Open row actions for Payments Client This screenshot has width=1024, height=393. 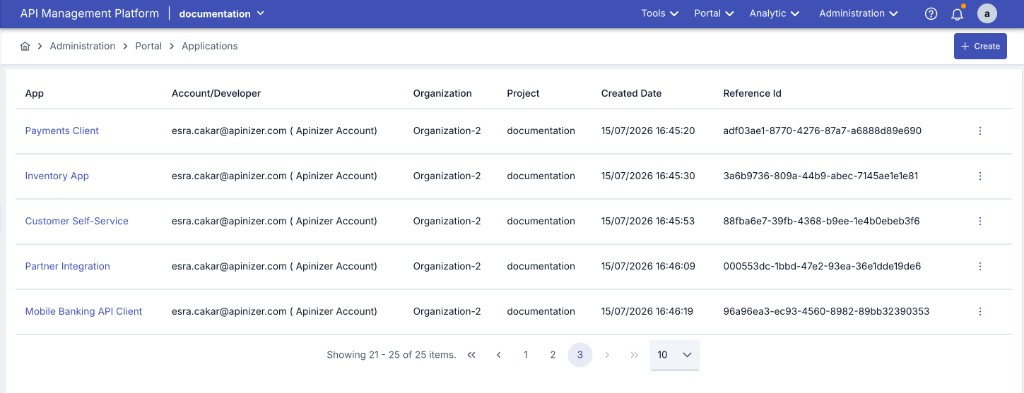click(980, 131)
